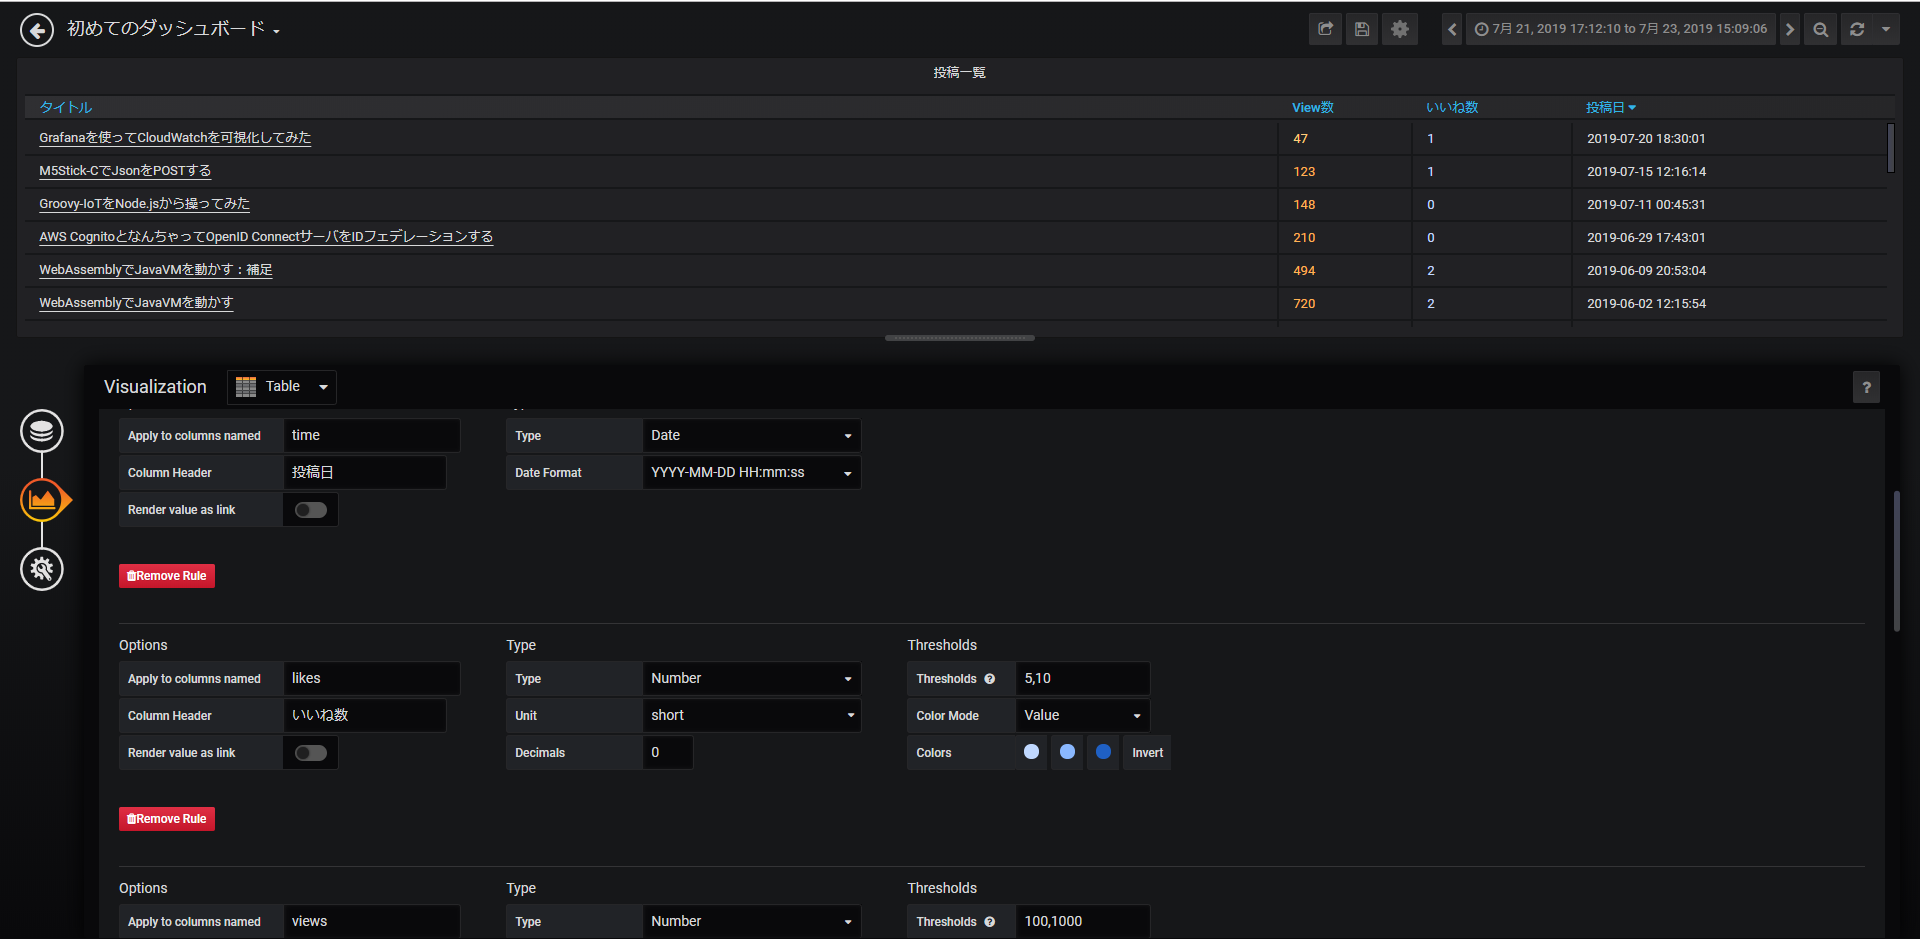Shift time range forward

[1790, 29]
